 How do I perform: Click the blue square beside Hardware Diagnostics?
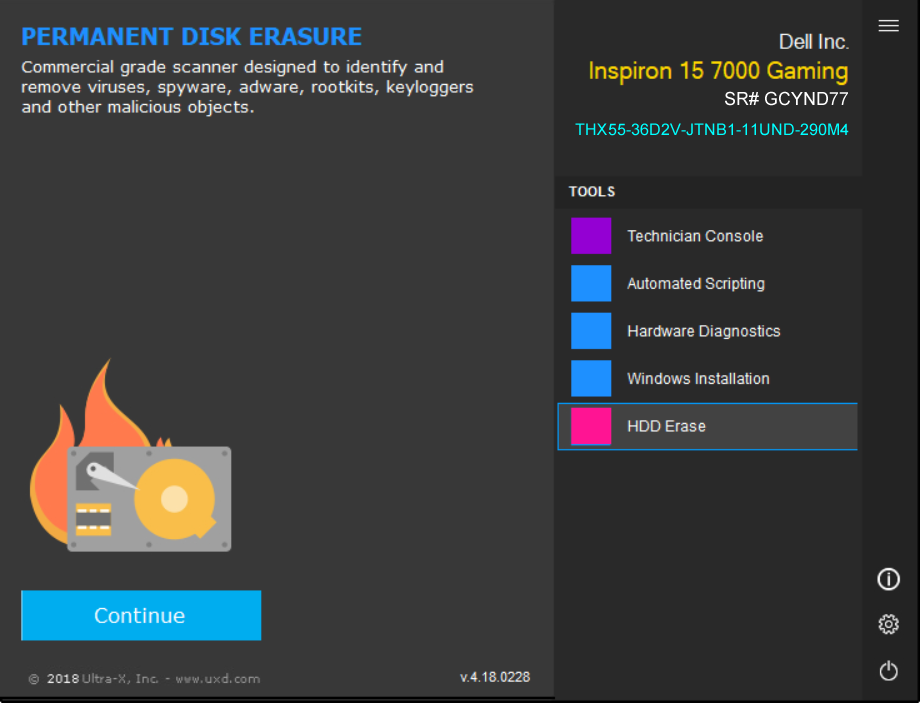click(591, 331)
